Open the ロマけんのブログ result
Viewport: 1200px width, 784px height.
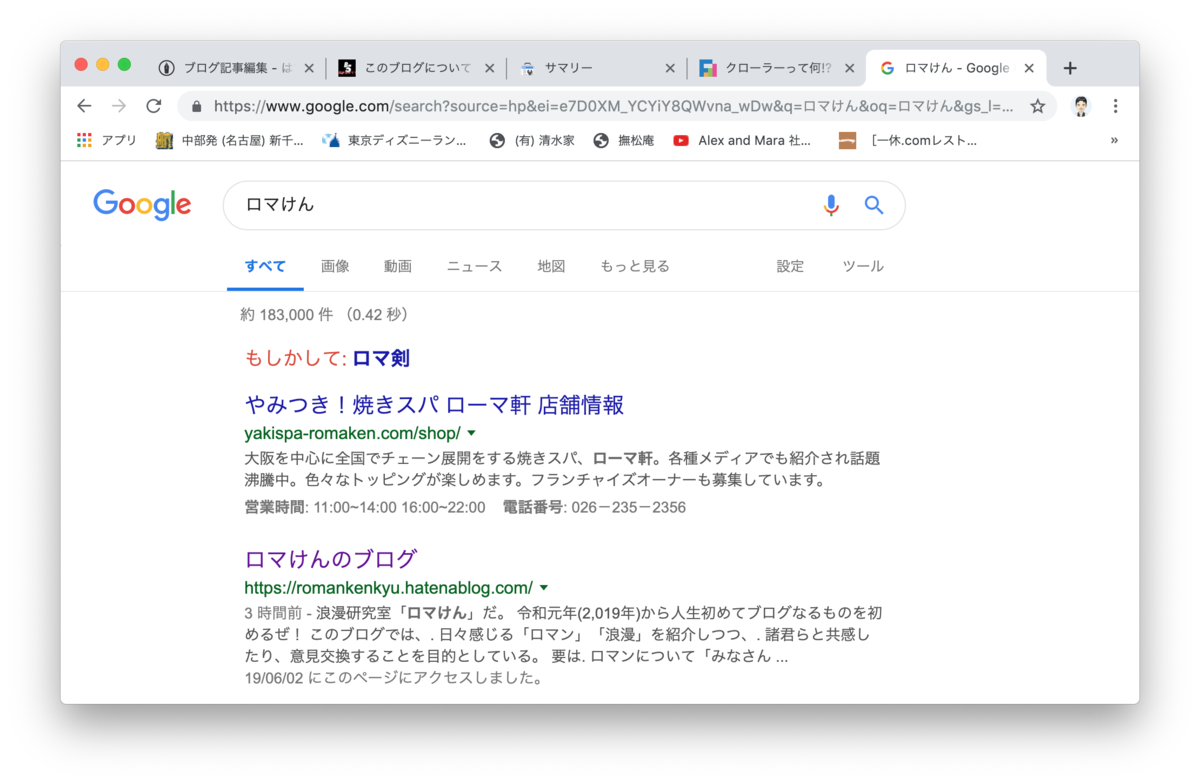pos(330,559)
